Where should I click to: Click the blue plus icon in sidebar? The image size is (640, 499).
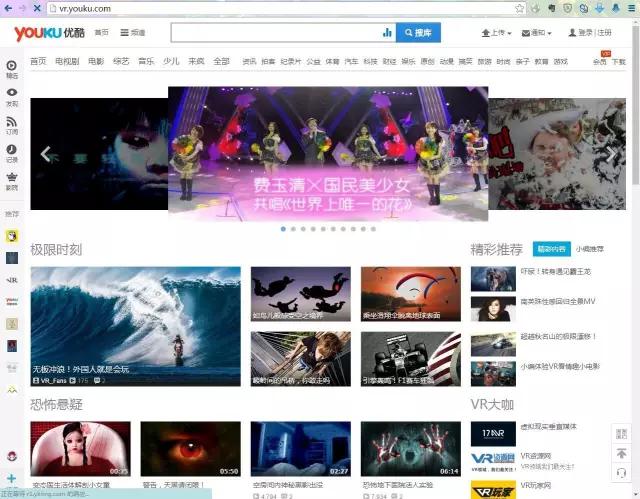tap(11, 478)
